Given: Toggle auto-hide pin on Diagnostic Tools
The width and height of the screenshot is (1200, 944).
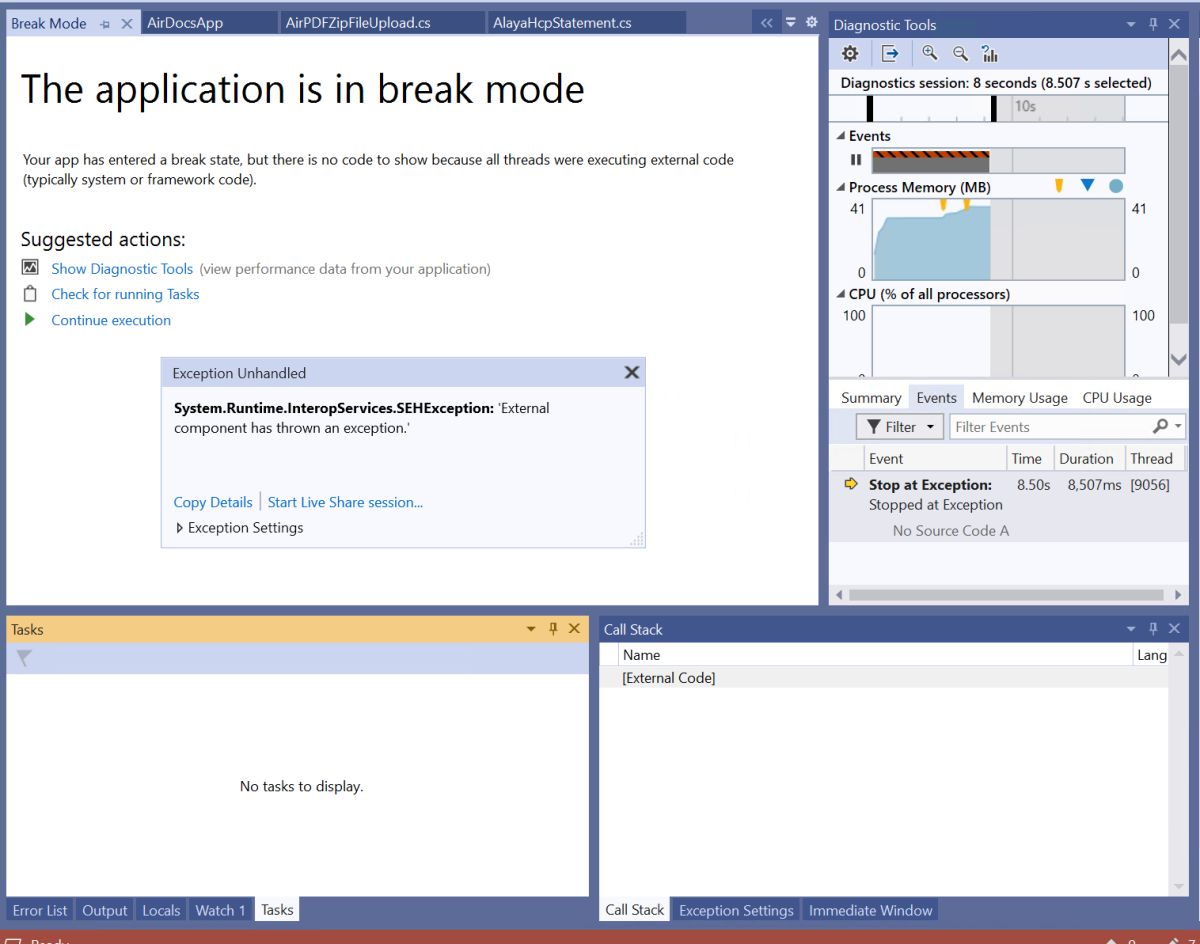Looking at the screenshot, I should pyautogui.click(x=1153, y=24).
